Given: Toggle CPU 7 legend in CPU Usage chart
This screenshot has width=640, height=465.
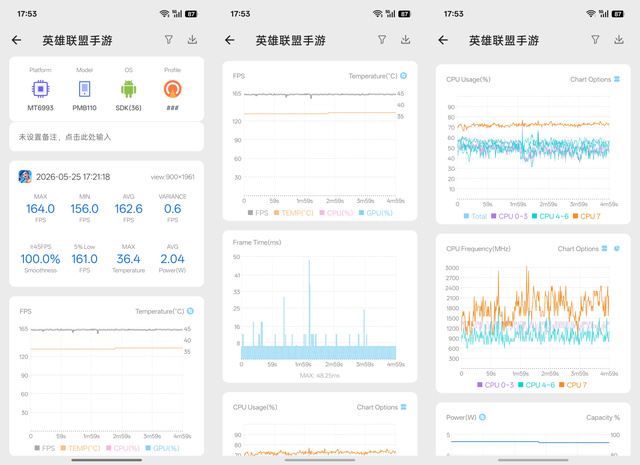Looking at the screenshot, I should (587, 216).
